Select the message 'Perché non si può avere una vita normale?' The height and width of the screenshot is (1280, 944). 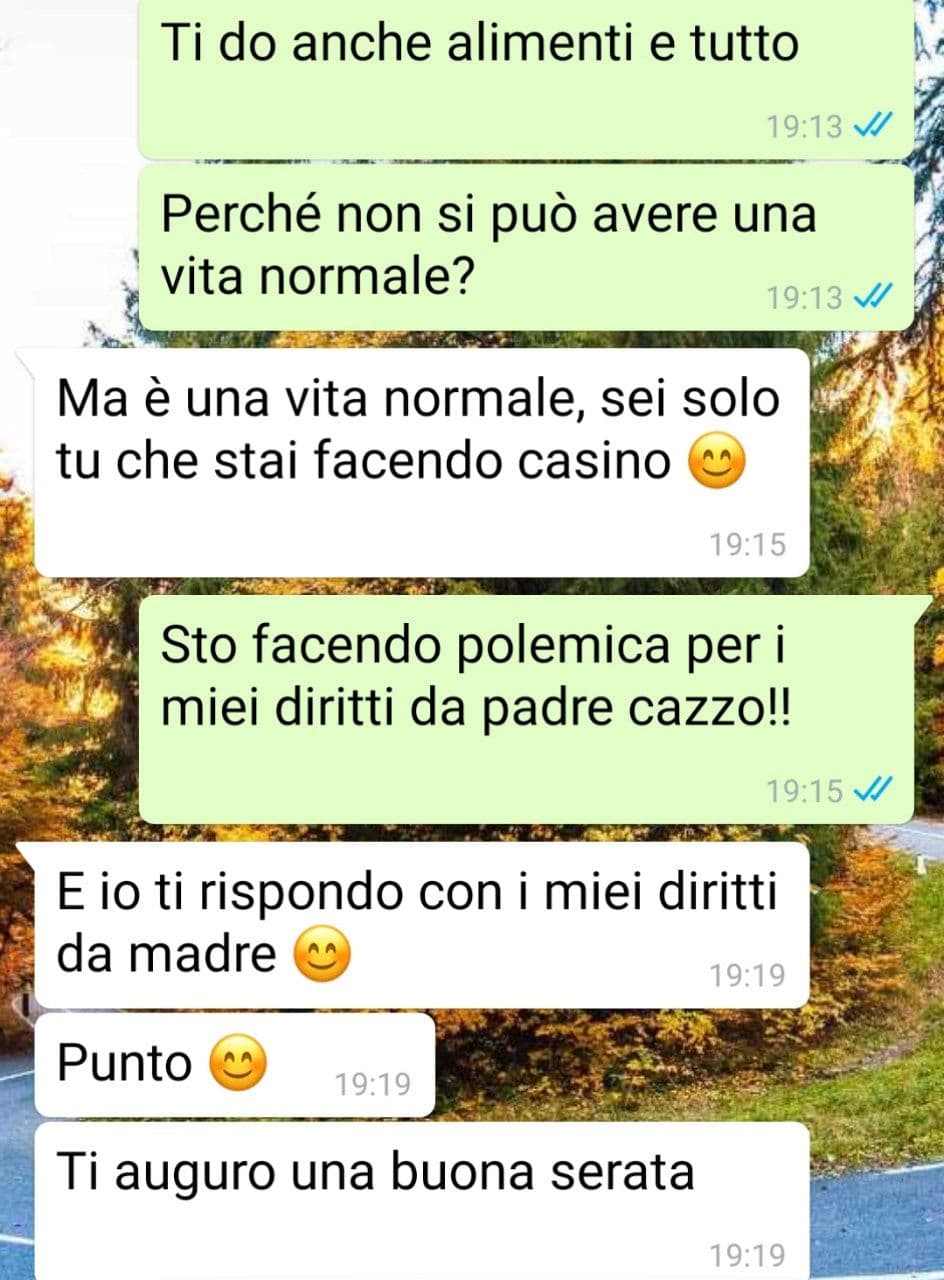(526, 248)
